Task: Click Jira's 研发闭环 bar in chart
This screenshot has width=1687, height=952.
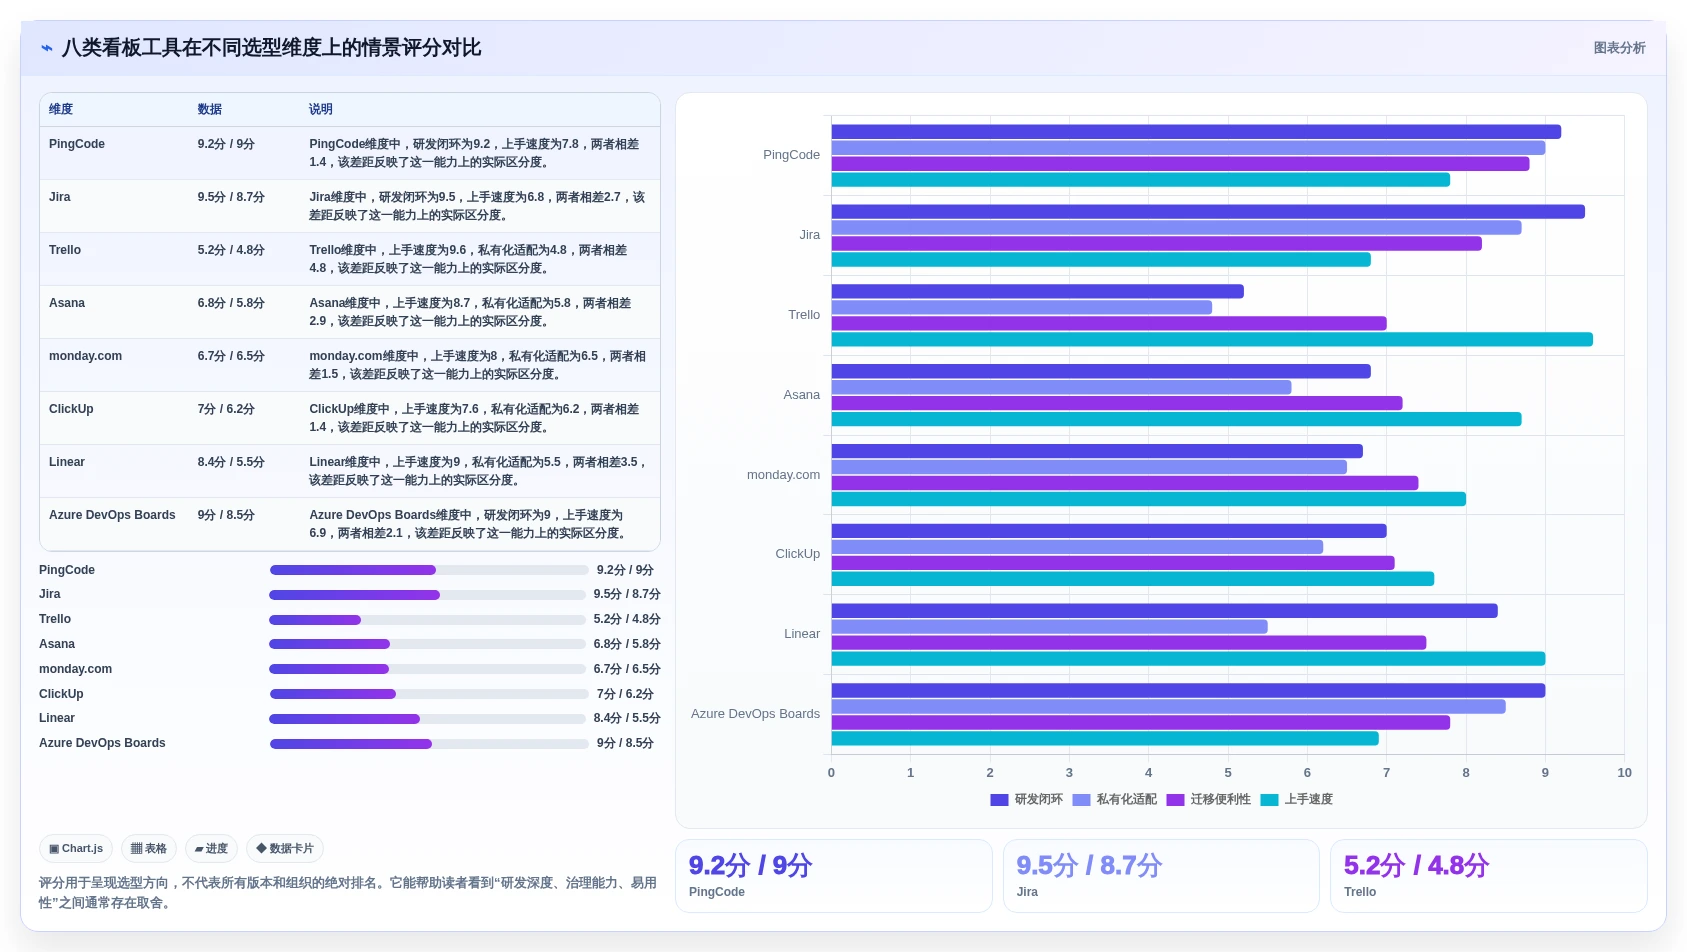Action: 1208,212
